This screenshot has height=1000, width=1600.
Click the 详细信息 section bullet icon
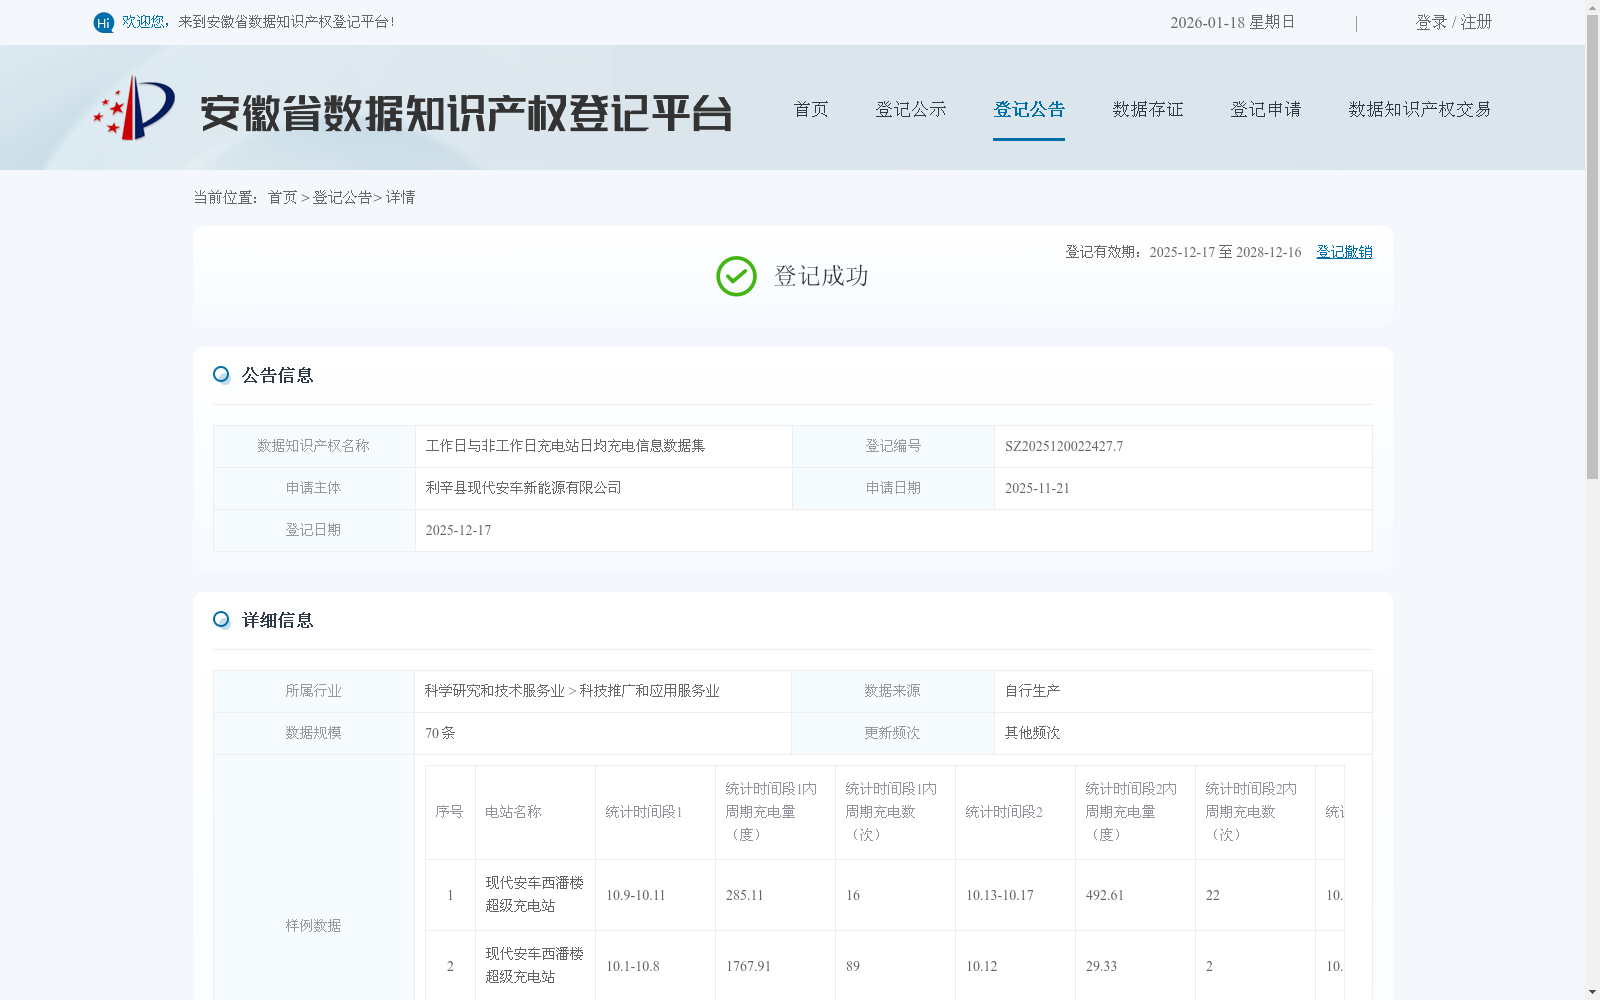coord(222,620)
